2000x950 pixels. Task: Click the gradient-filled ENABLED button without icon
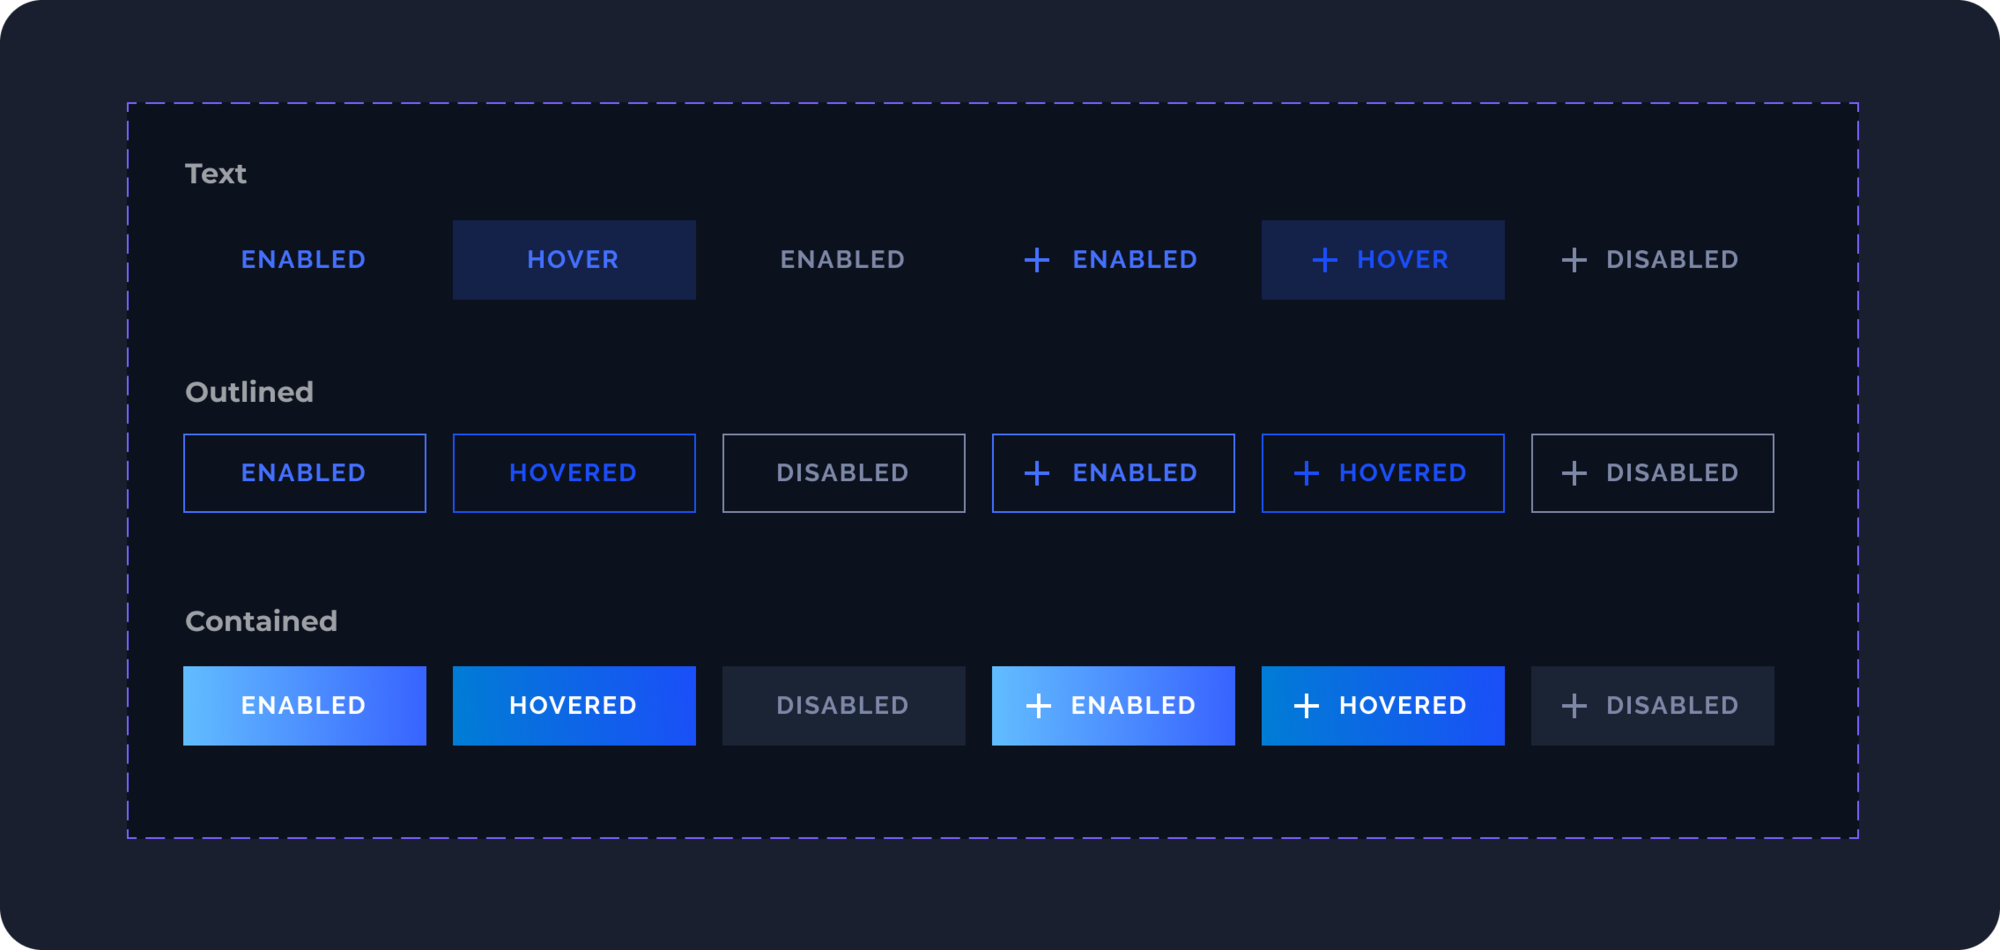click(305, 706)
